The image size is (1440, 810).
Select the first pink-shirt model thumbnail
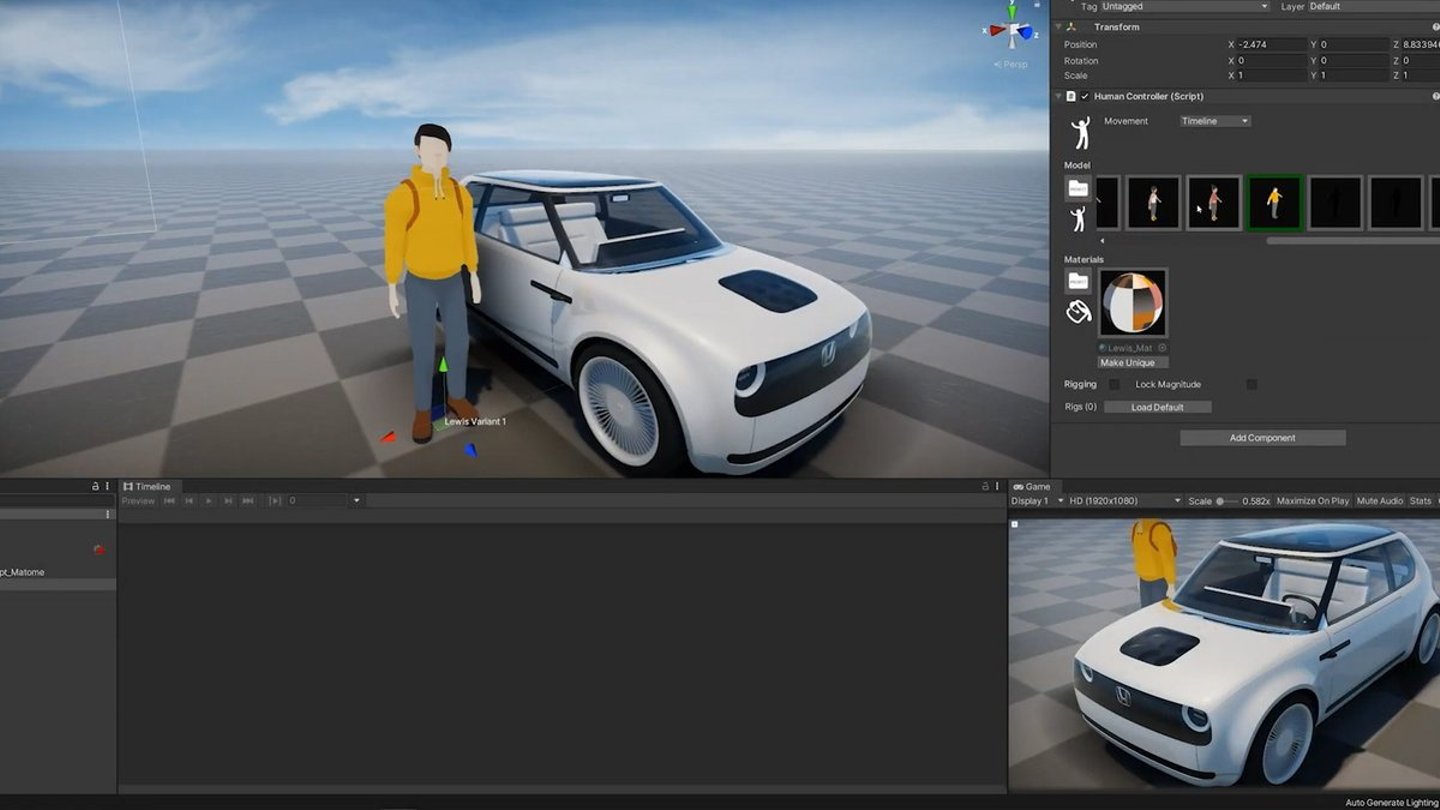(1153, 203)
